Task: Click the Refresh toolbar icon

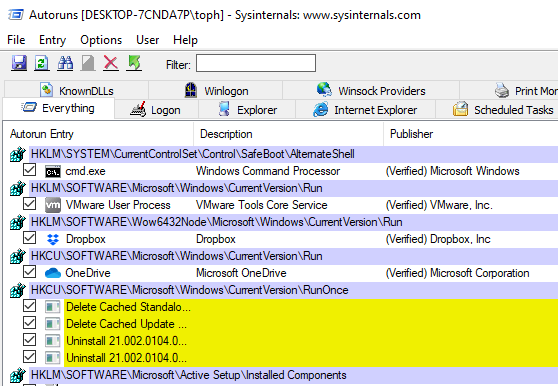Action: point(42,63)
